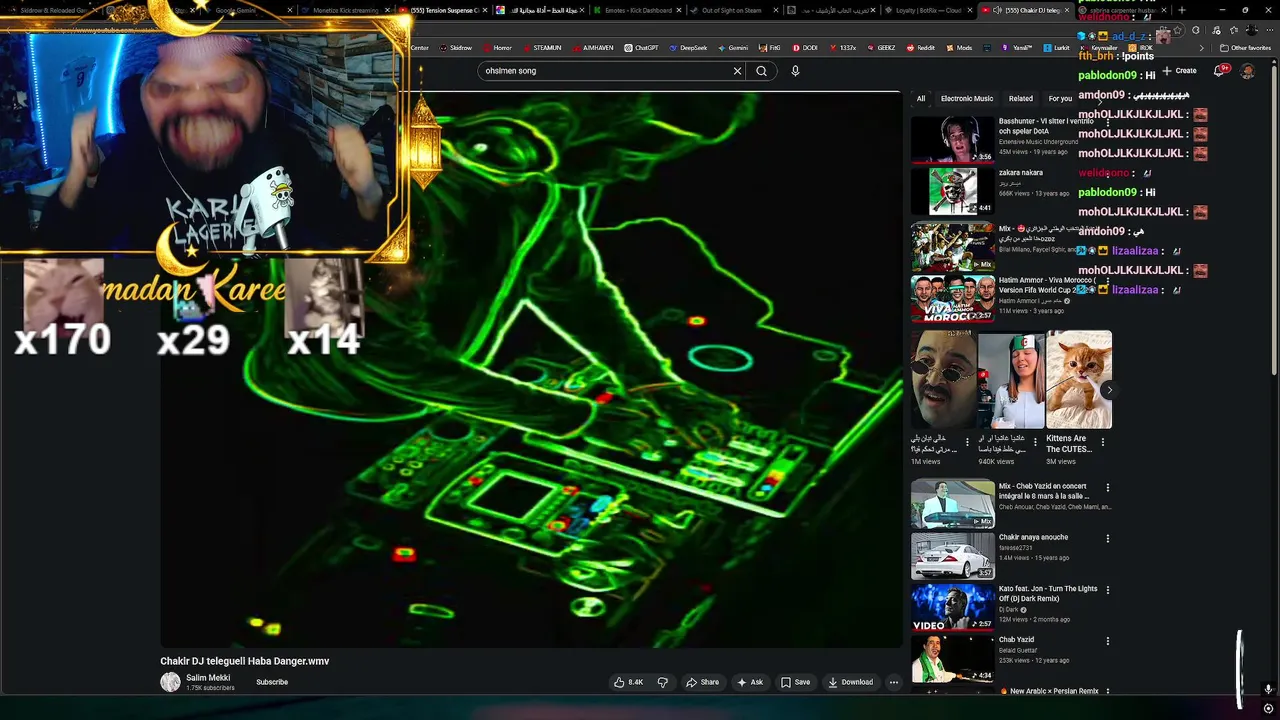Open FitG bookmark
Viewport: 1280px width, 720px height.
click(769, 48)
